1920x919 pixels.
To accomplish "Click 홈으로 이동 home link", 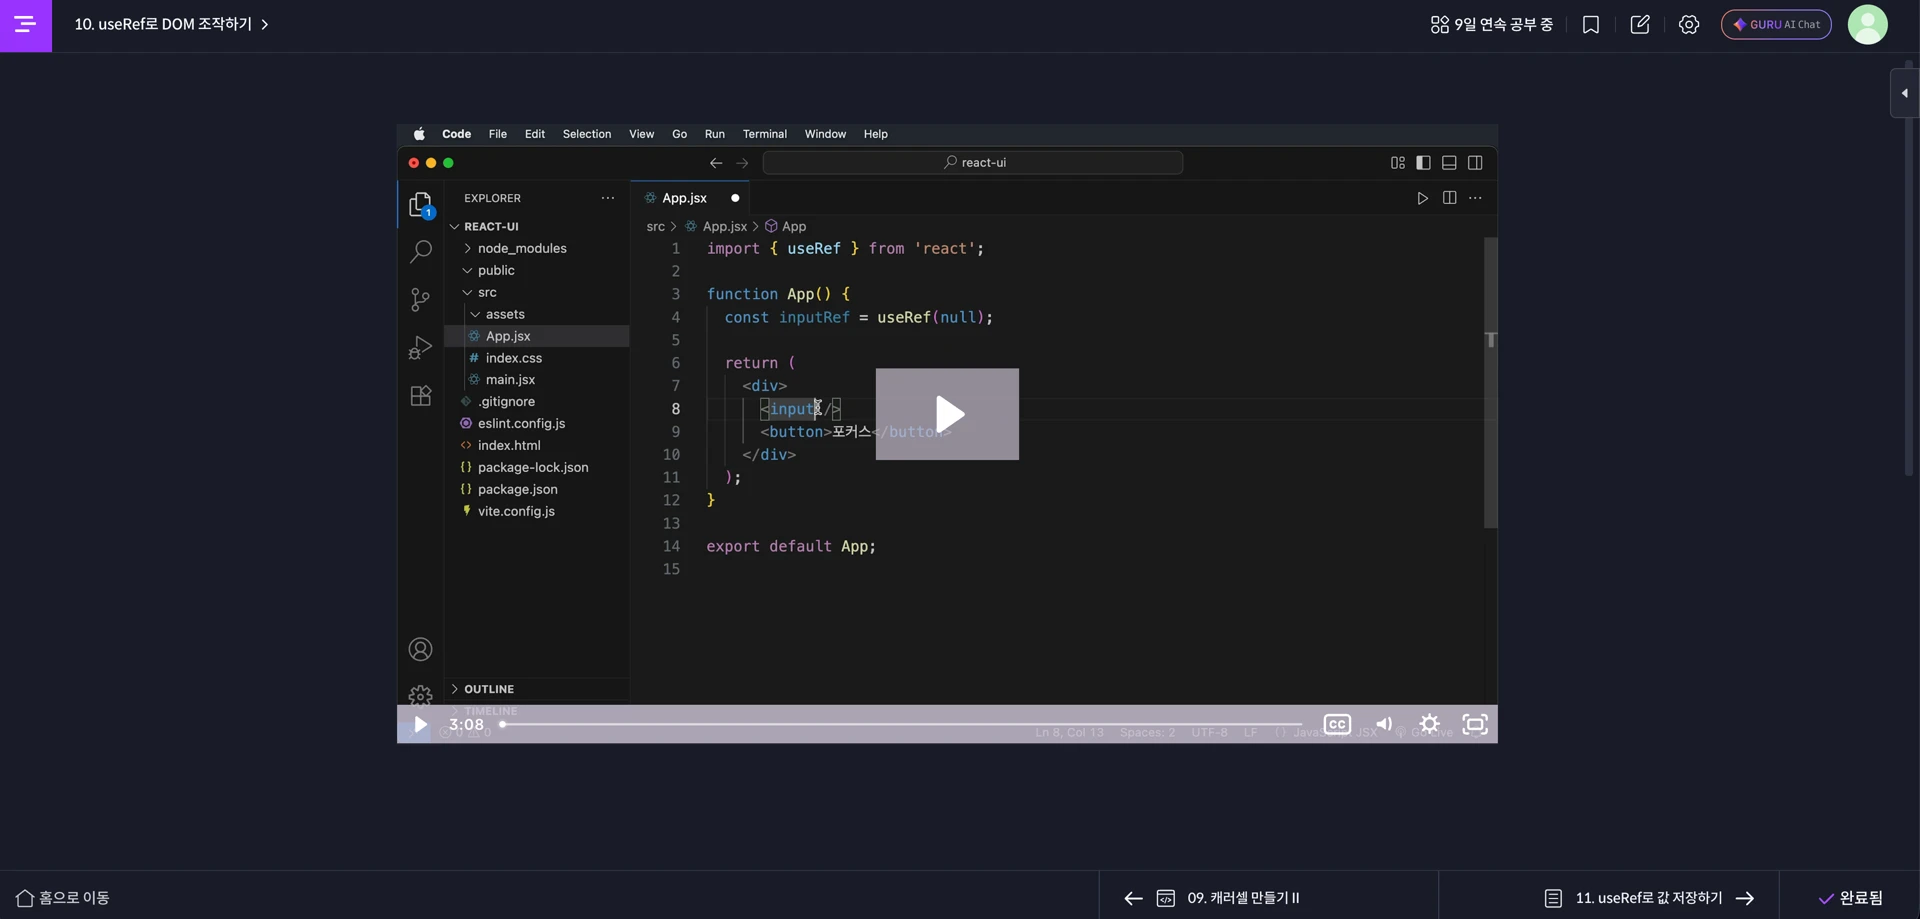I will [x=63, y=899].
